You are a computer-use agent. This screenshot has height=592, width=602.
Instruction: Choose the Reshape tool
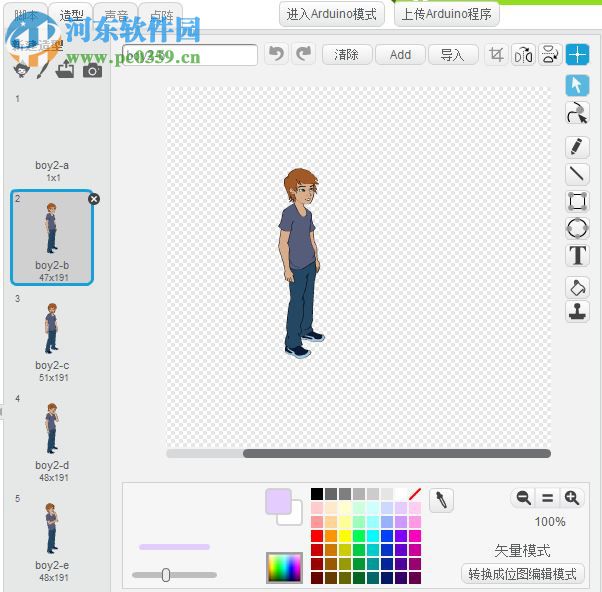[577, 113]
